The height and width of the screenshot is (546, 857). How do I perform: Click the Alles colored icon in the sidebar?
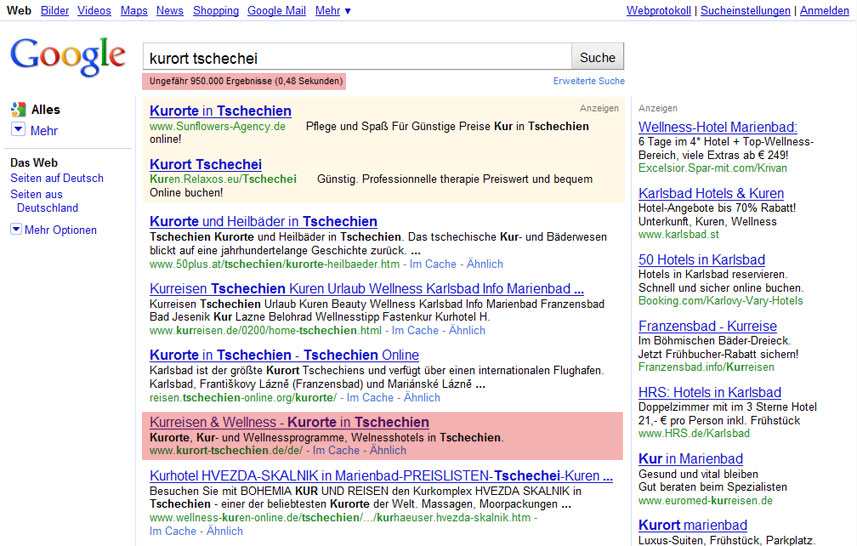tap(18, 109)
